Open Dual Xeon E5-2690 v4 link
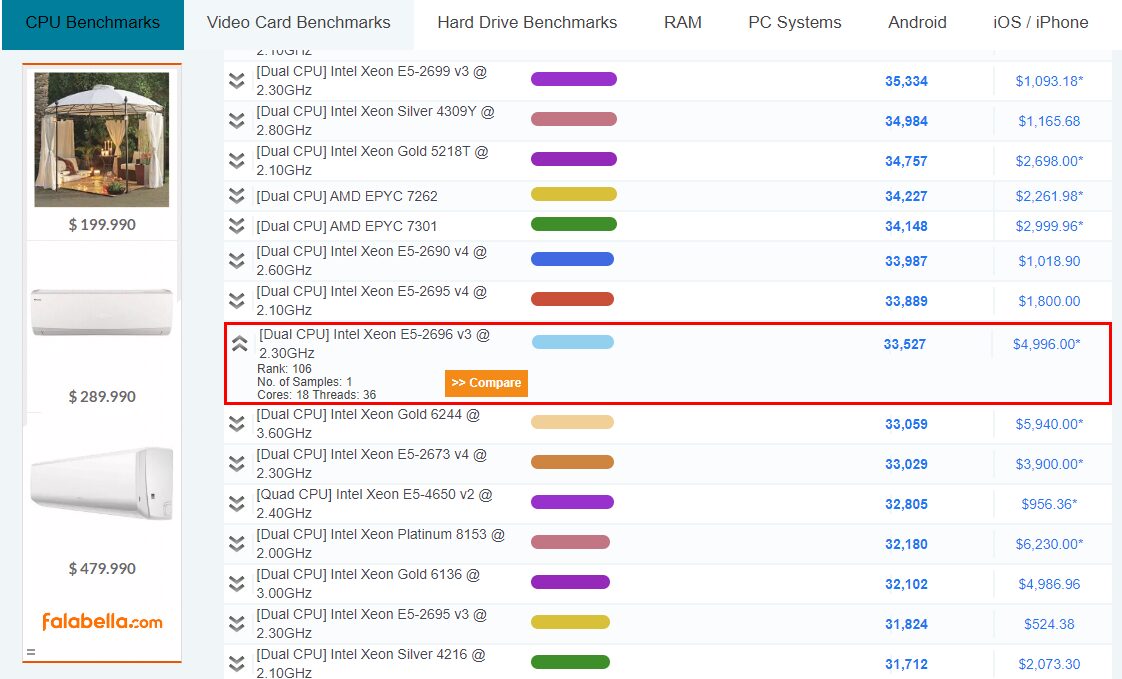The width and height of the screenshot is (1122, 679). [371, 261]
